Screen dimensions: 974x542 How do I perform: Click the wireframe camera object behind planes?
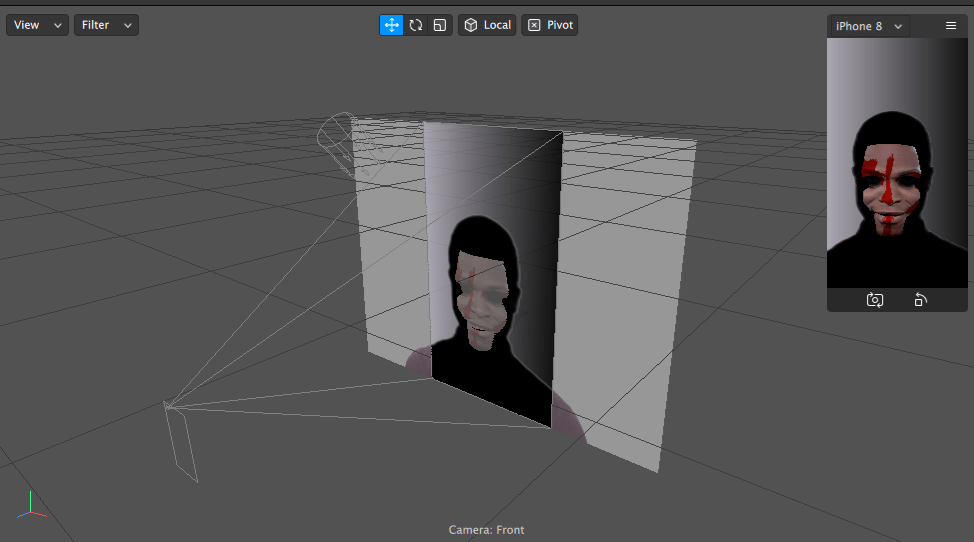pyautogui.click(x=337, y=133)
